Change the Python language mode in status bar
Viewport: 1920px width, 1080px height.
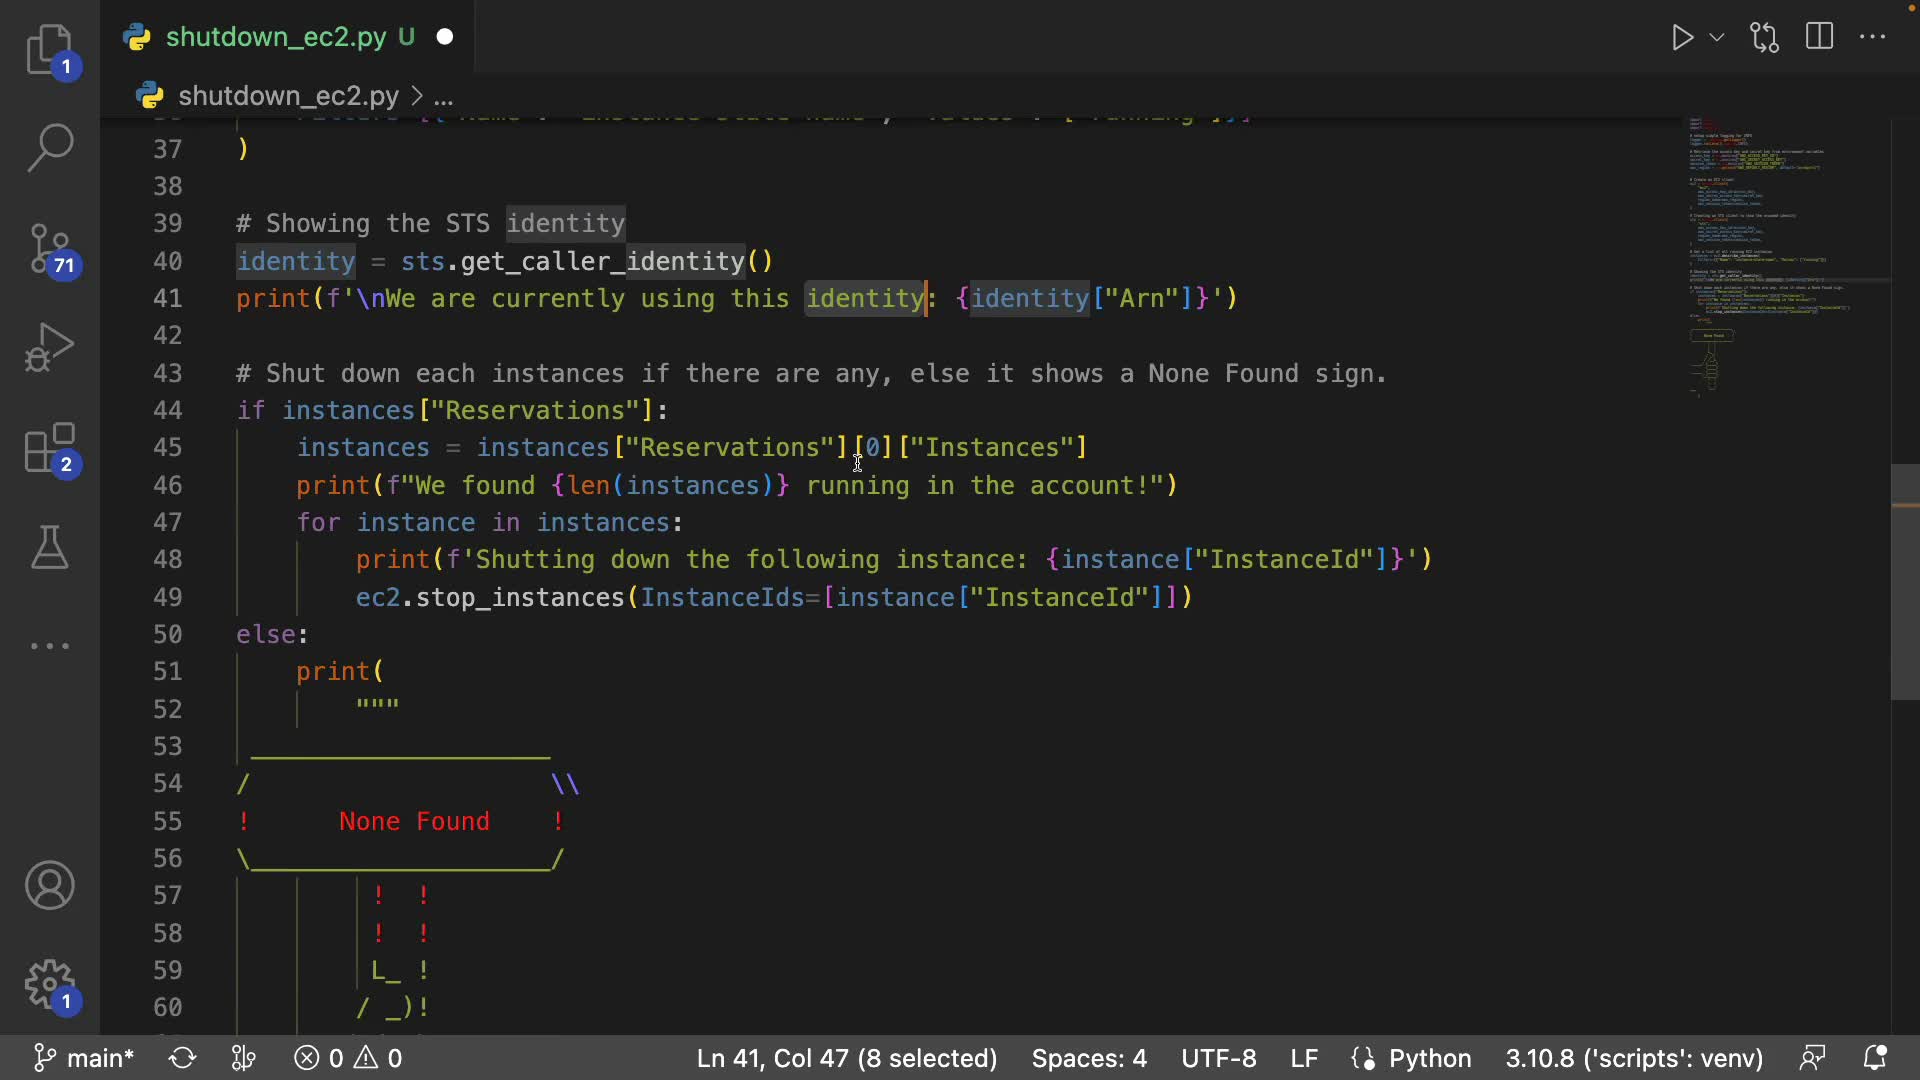(1429, 1058)
